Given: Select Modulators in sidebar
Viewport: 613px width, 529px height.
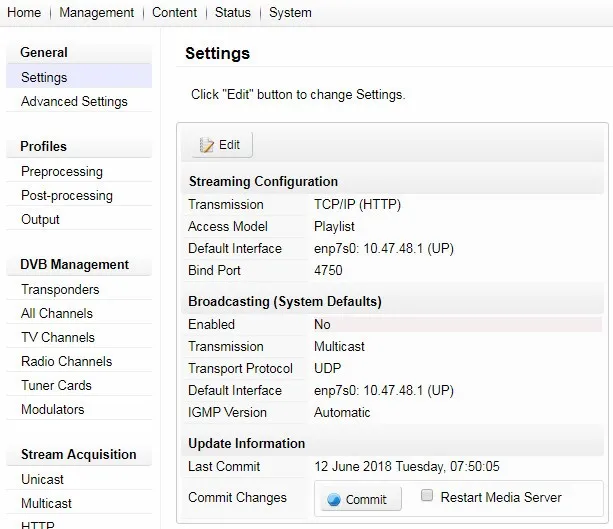Looking at the screenshot, I should pos(53,409).
